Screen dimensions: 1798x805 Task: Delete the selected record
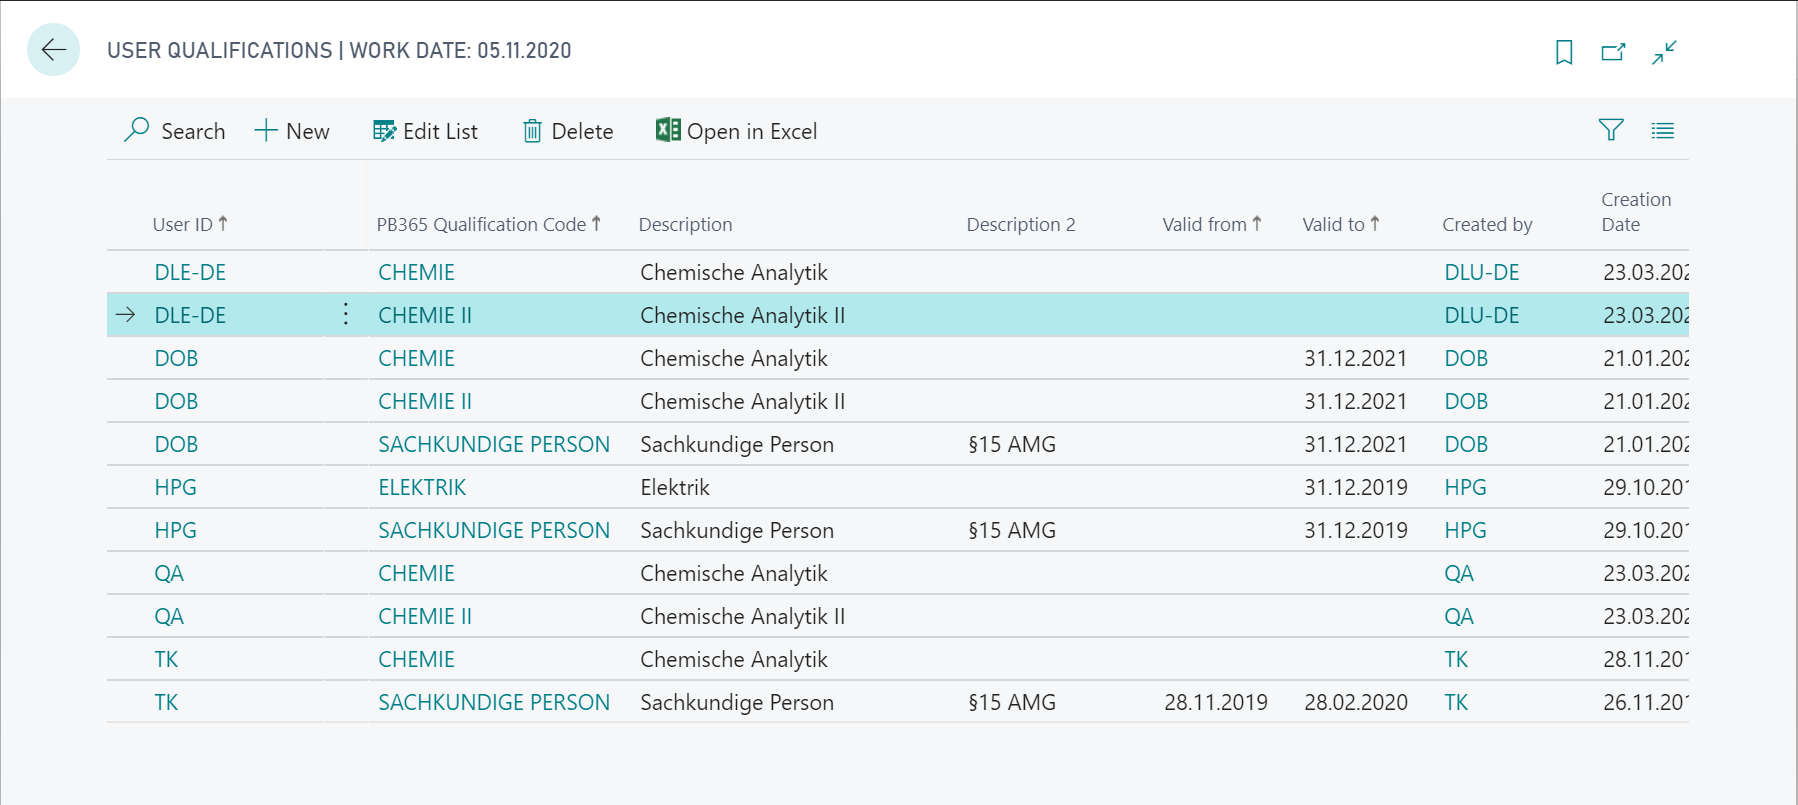pos(568,131)
